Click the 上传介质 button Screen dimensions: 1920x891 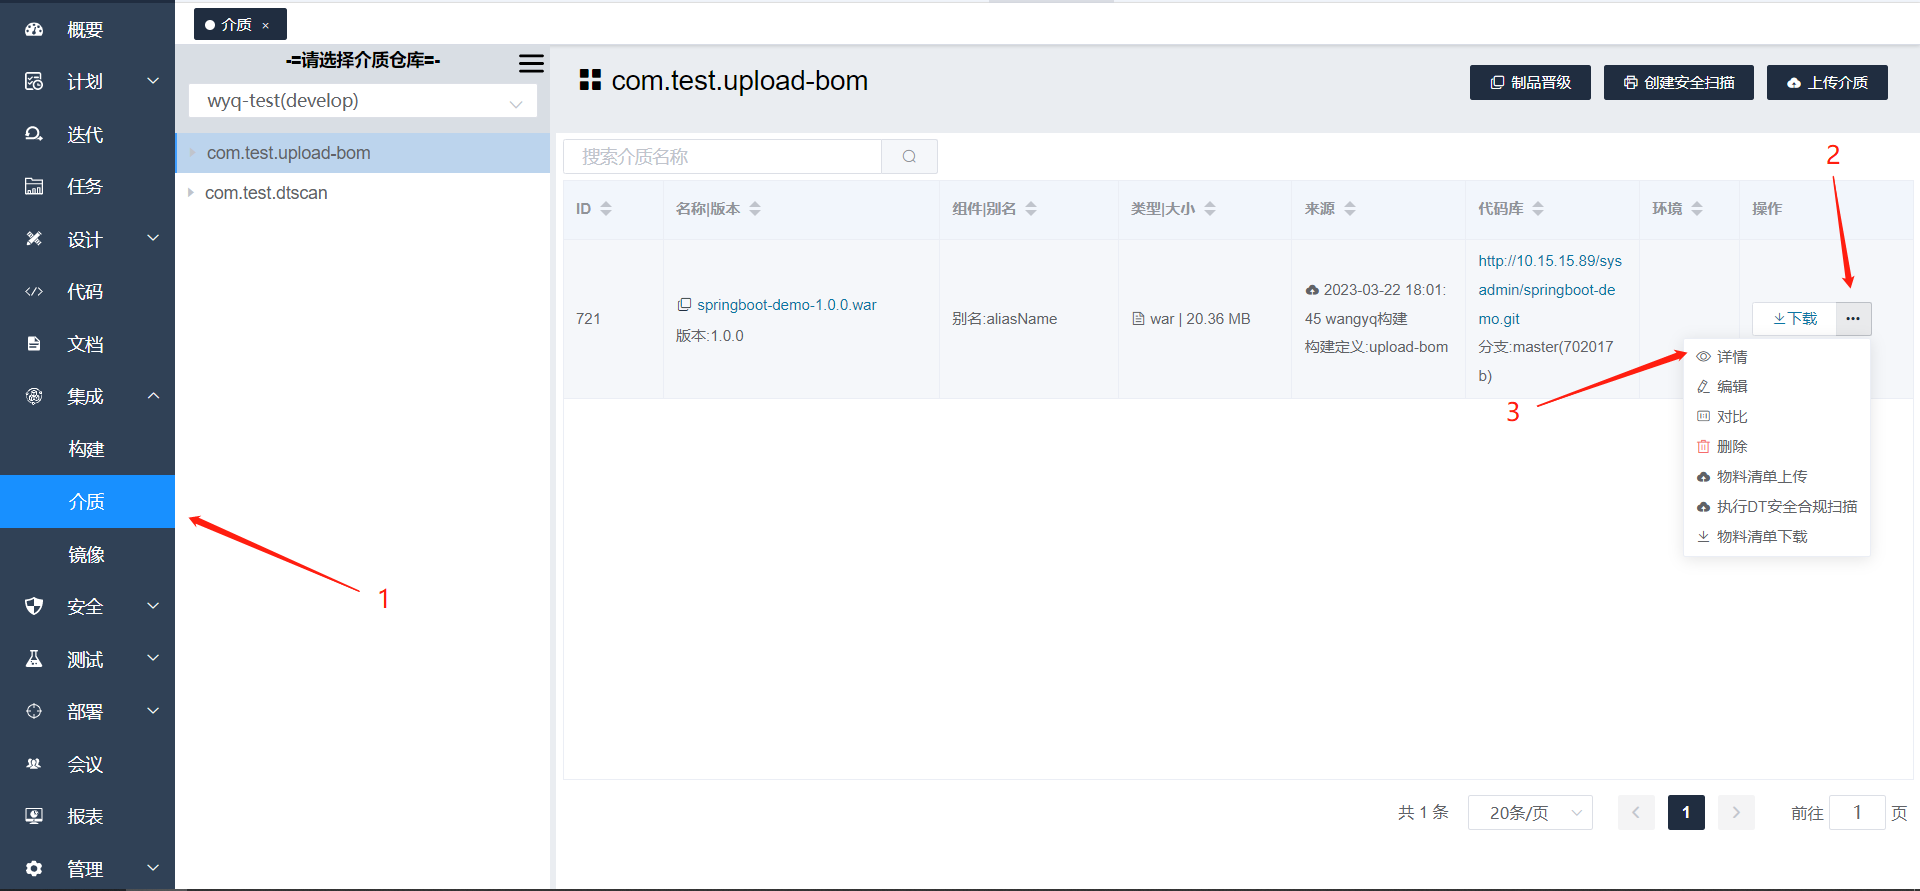pyautogui.click(x=1827, y=82)
